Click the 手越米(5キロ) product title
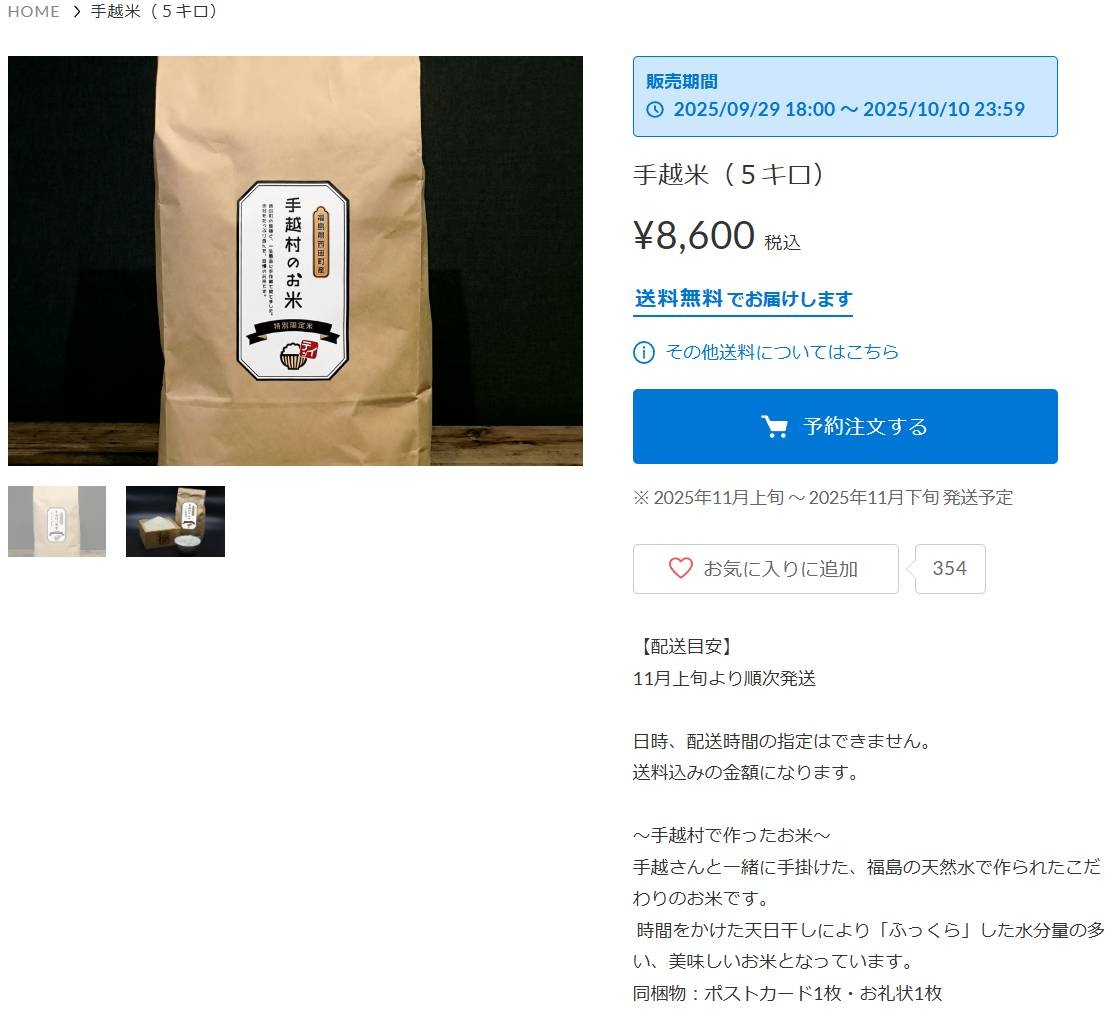Image resolution: width=1109 pixels, height=1012 pixels. point(728,175)
